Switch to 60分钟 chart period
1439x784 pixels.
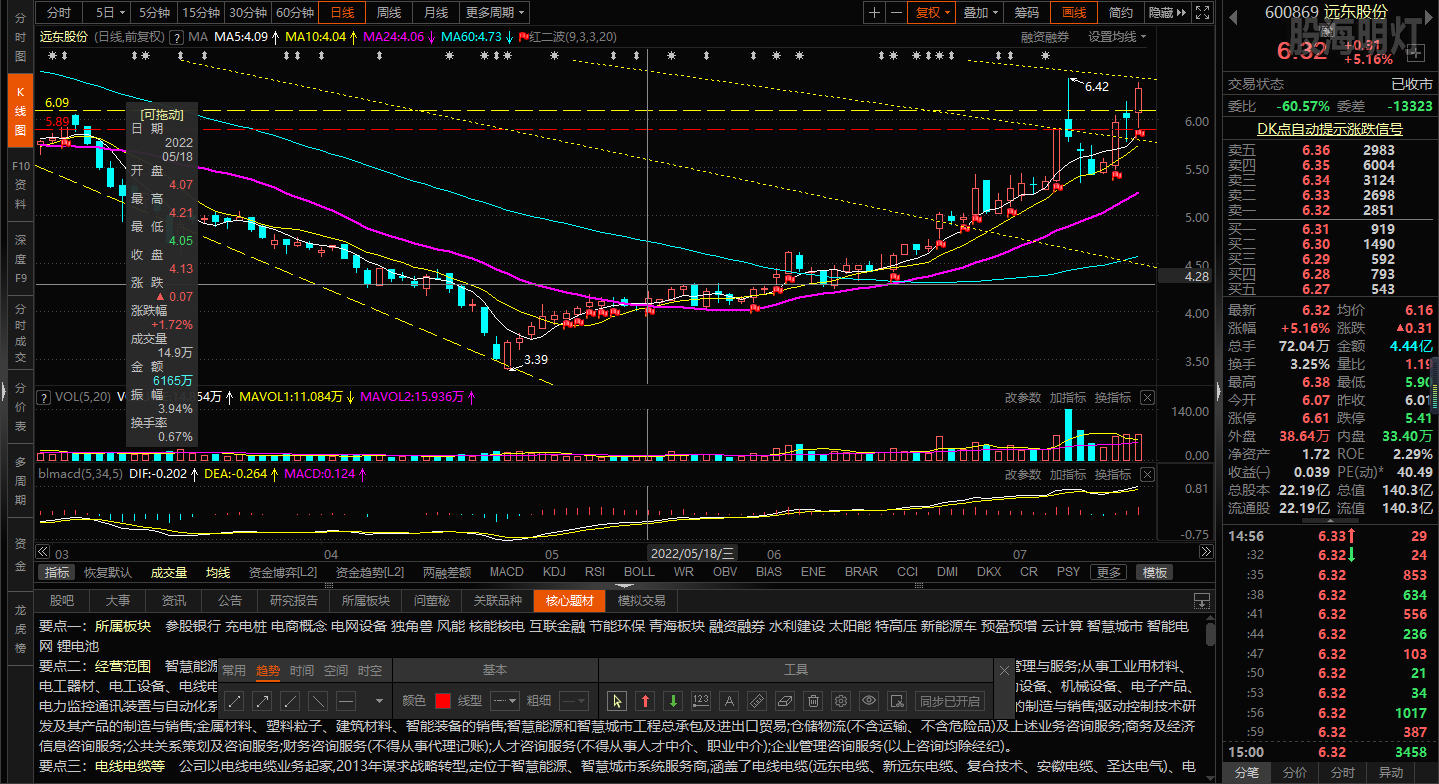(294, 12)
